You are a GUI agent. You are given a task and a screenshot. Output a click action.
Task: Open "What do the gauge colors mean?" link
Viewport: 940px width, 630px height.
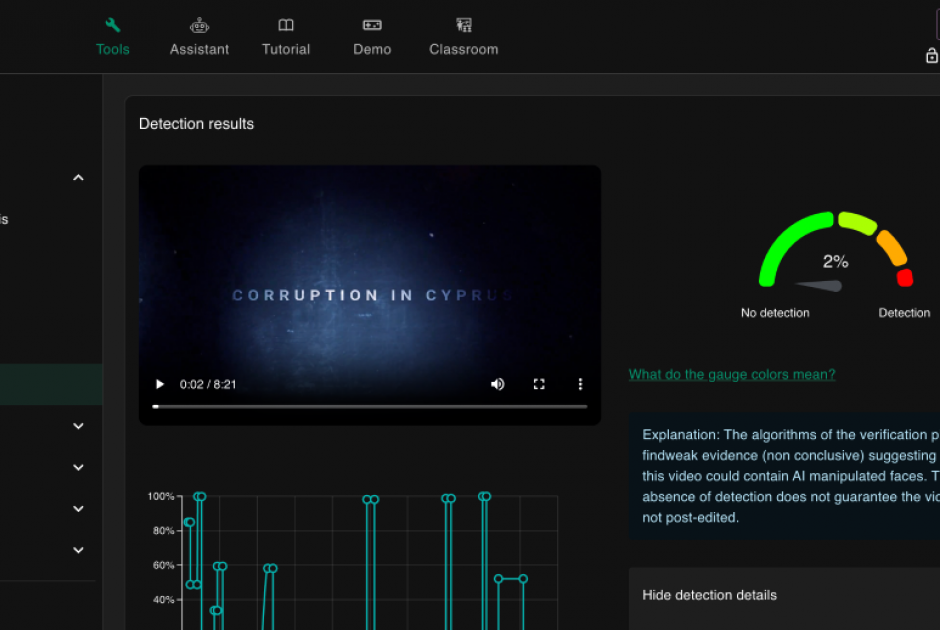click(731, 374)
